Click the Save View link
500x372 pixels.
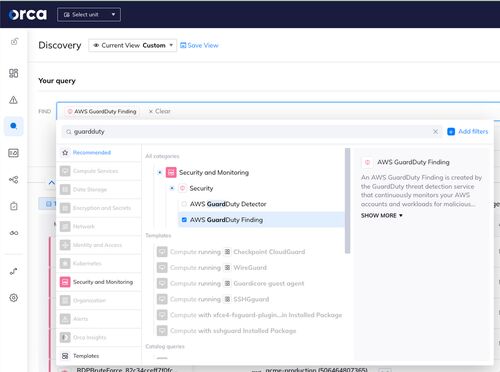click(199, 45)
